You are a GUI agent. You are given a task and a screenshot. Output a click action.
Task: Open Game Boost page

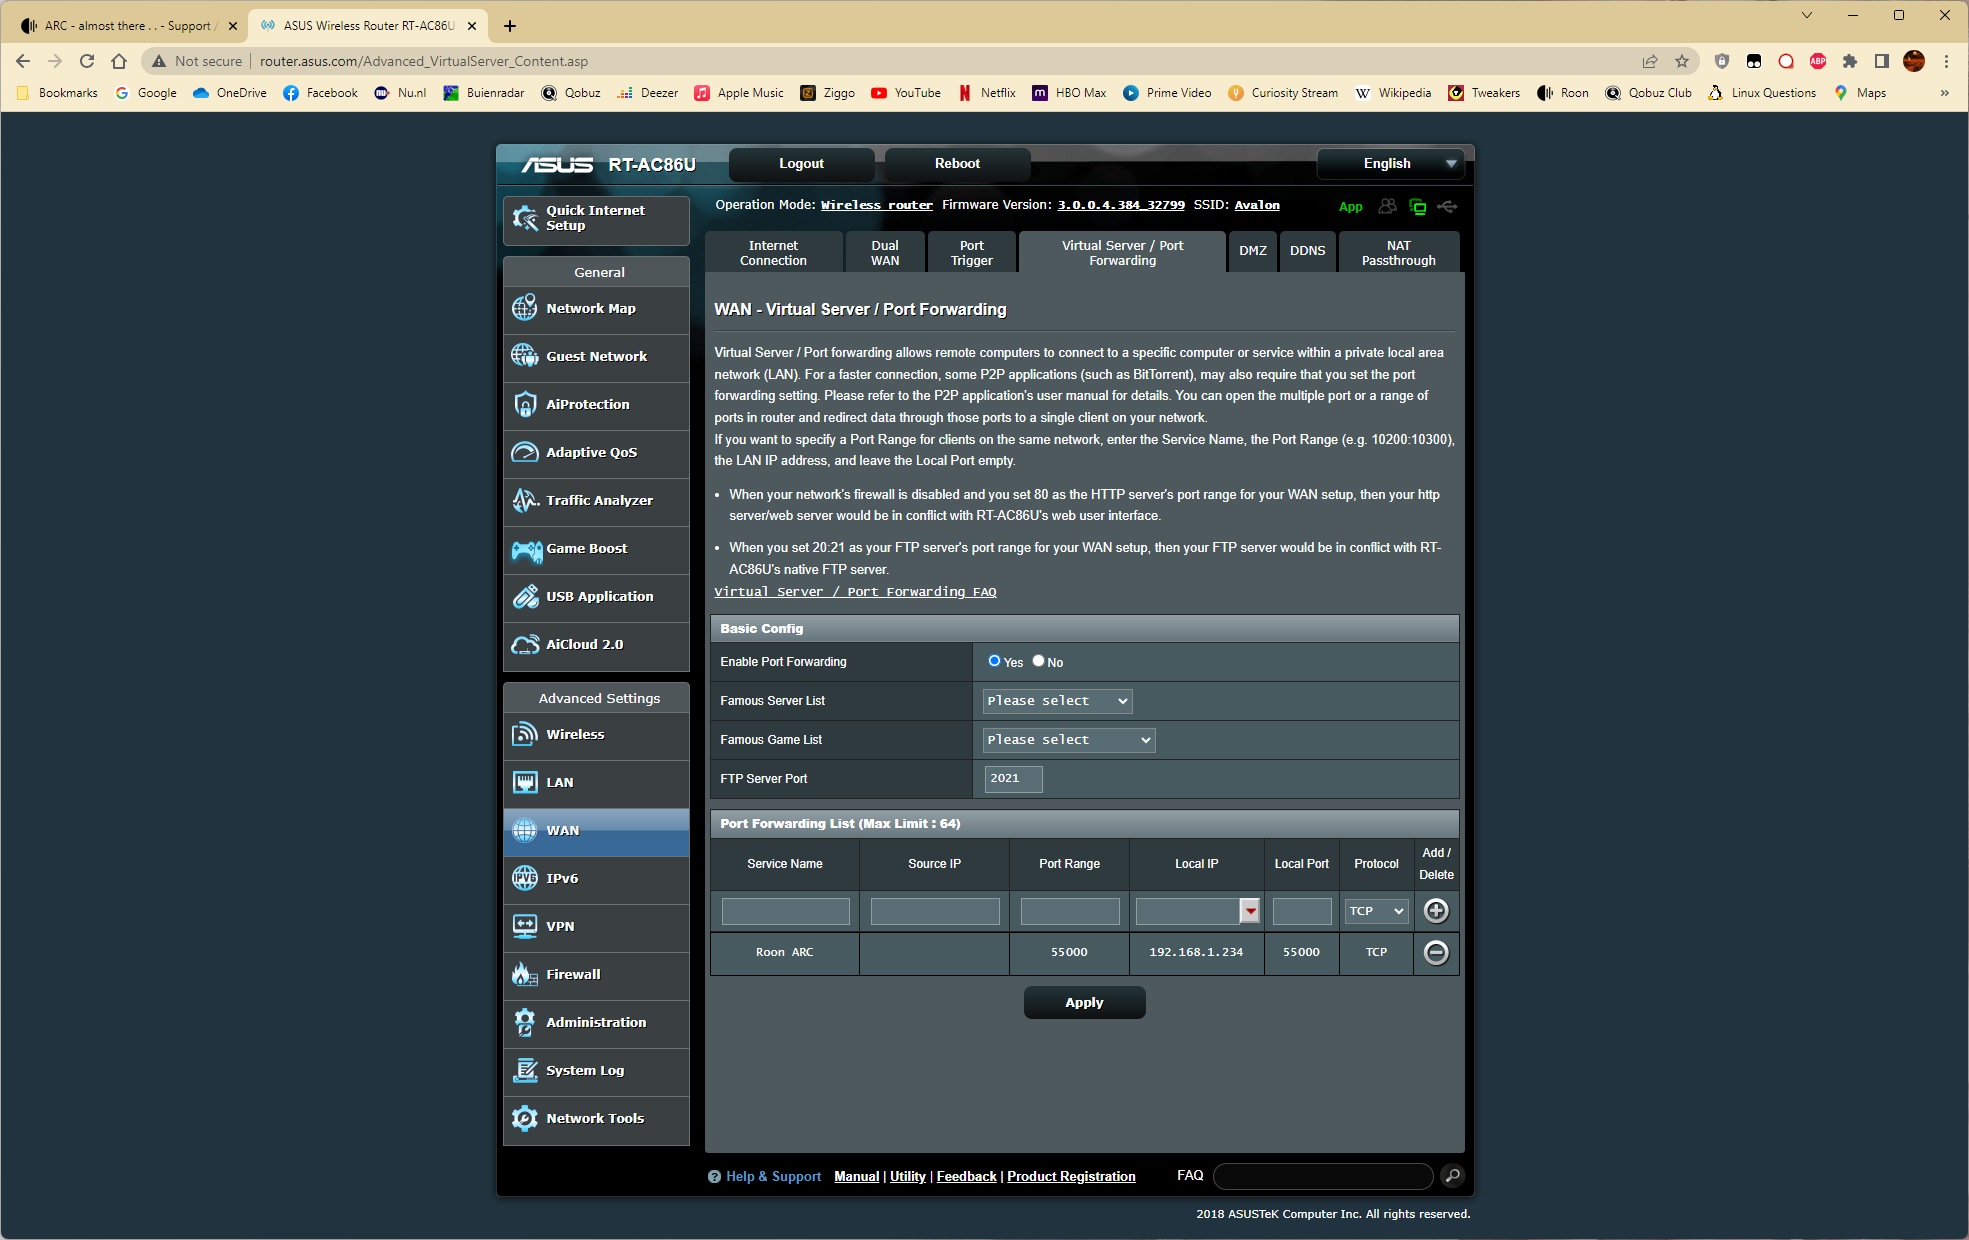coord(596,549)
